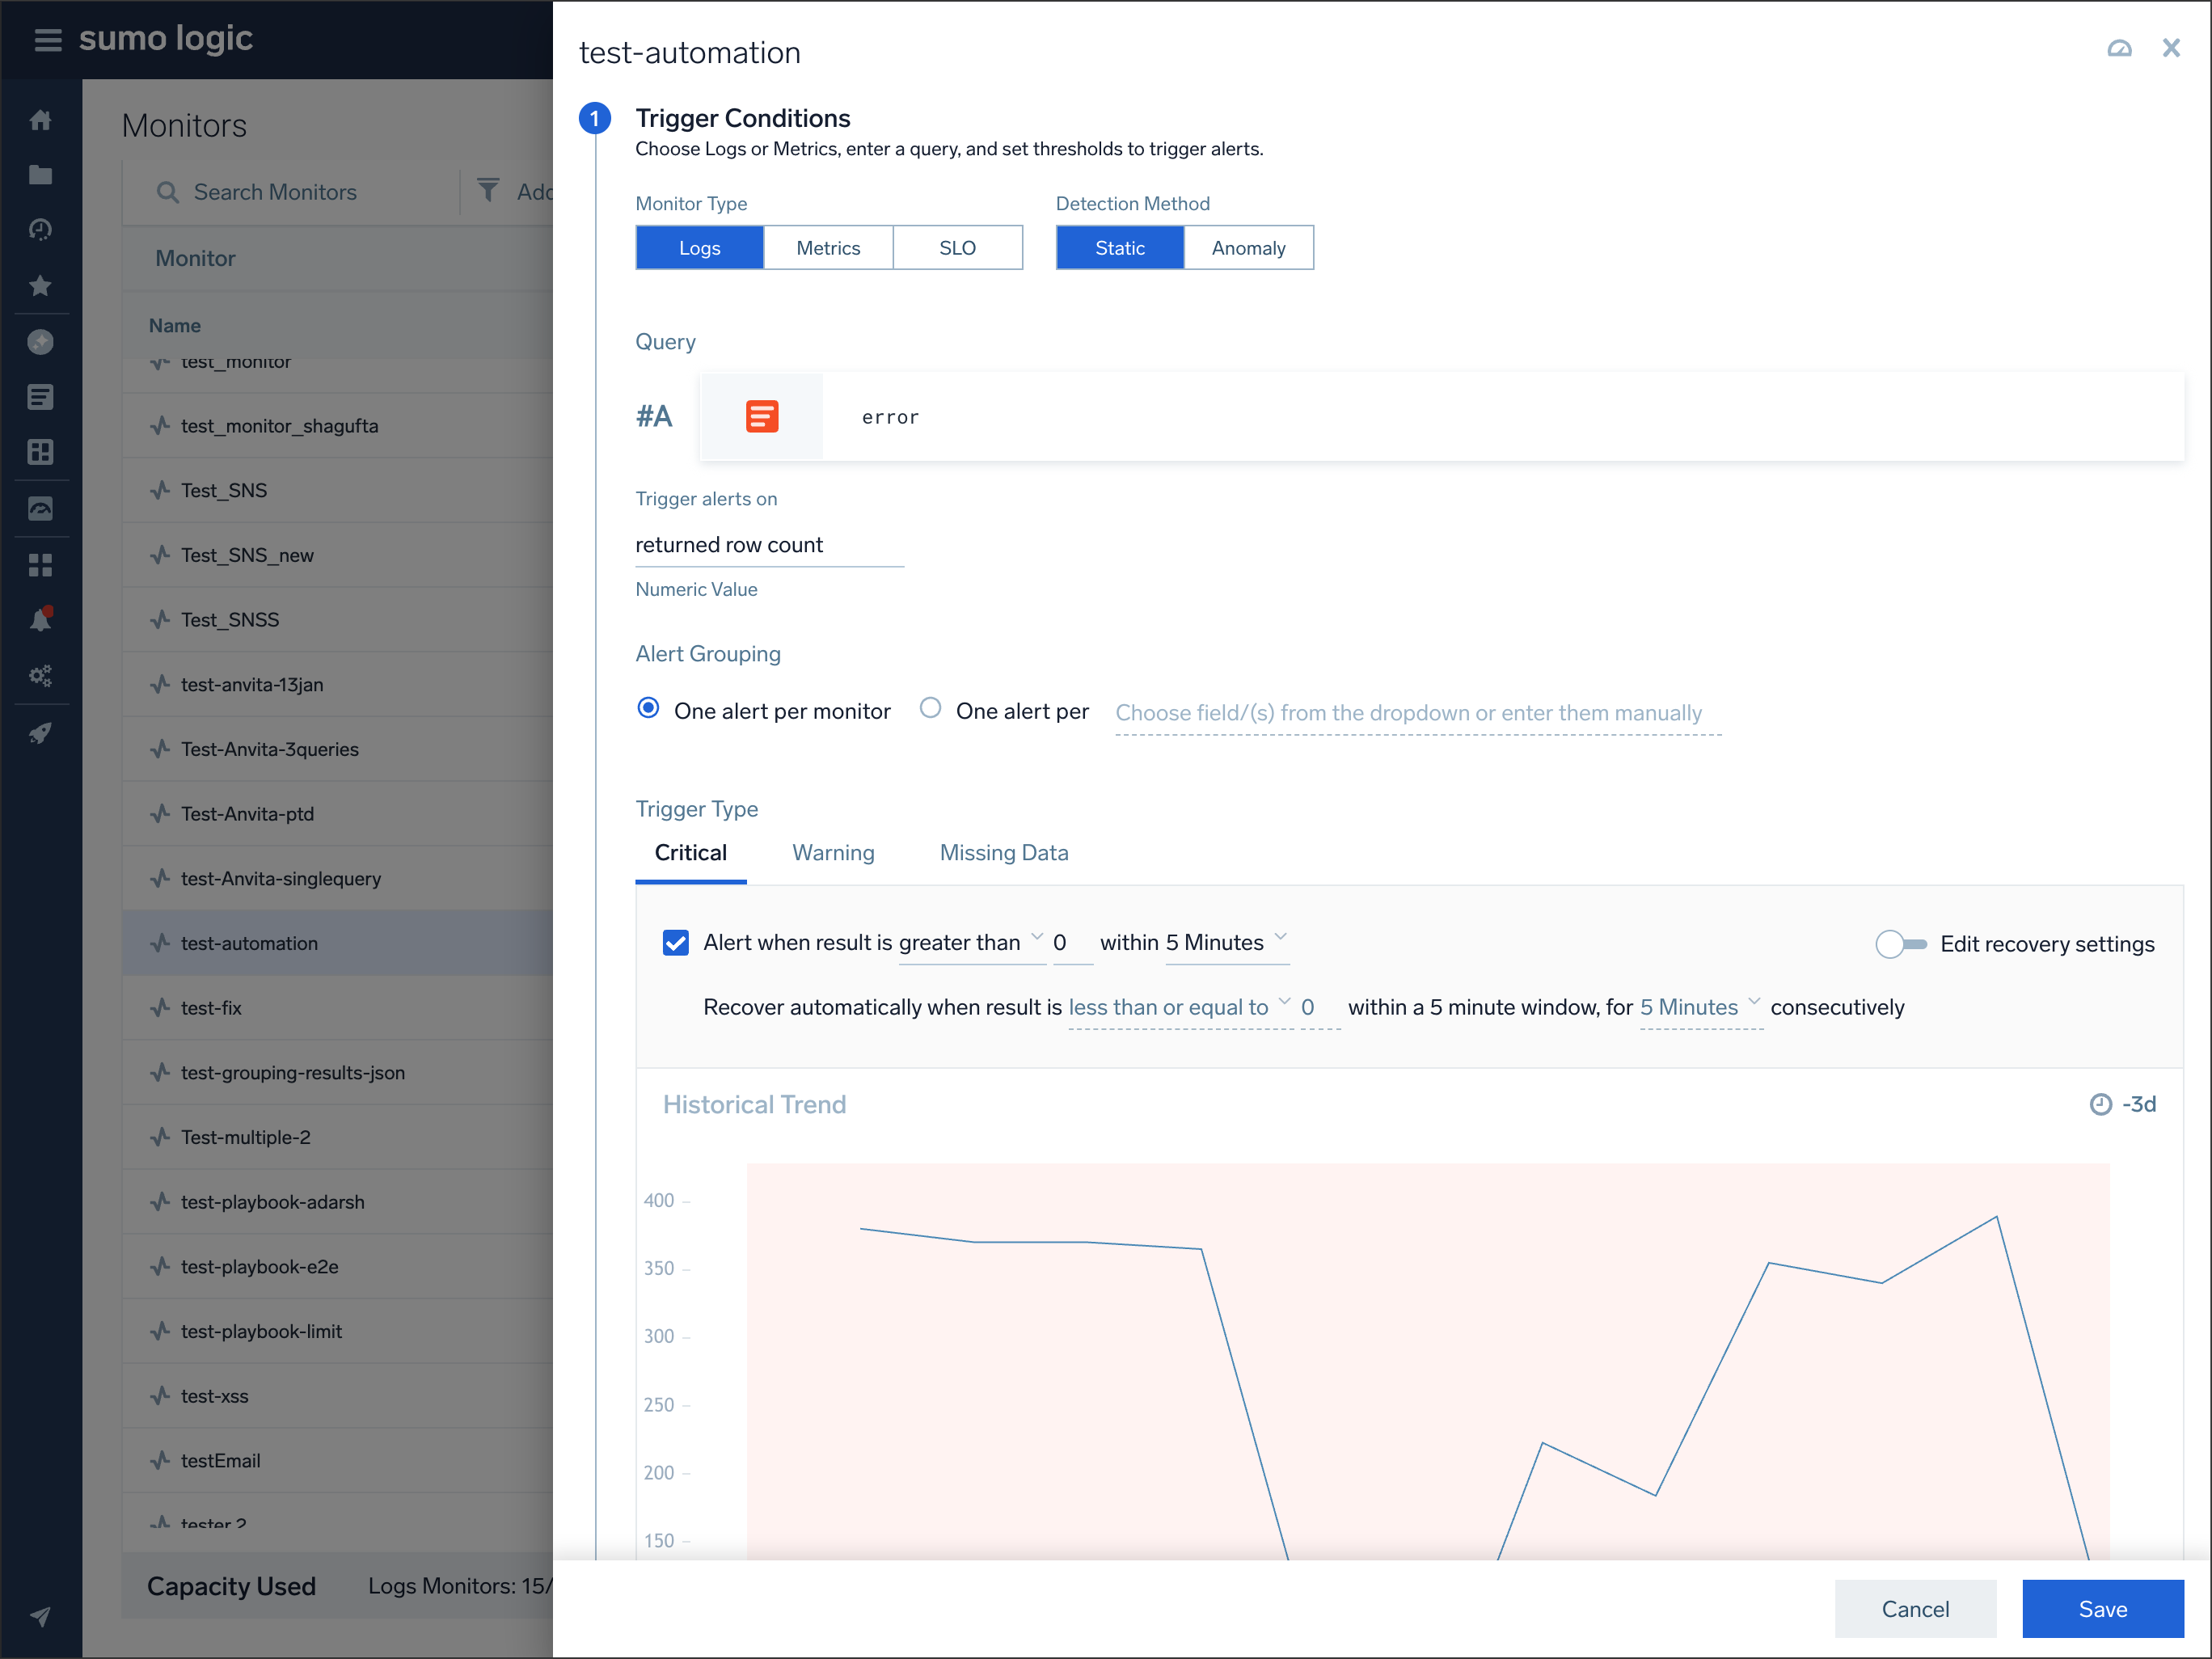This screenshot has width=2212, height=1659.
Task: Open the Dashboards panel icon
Action: 41,452
